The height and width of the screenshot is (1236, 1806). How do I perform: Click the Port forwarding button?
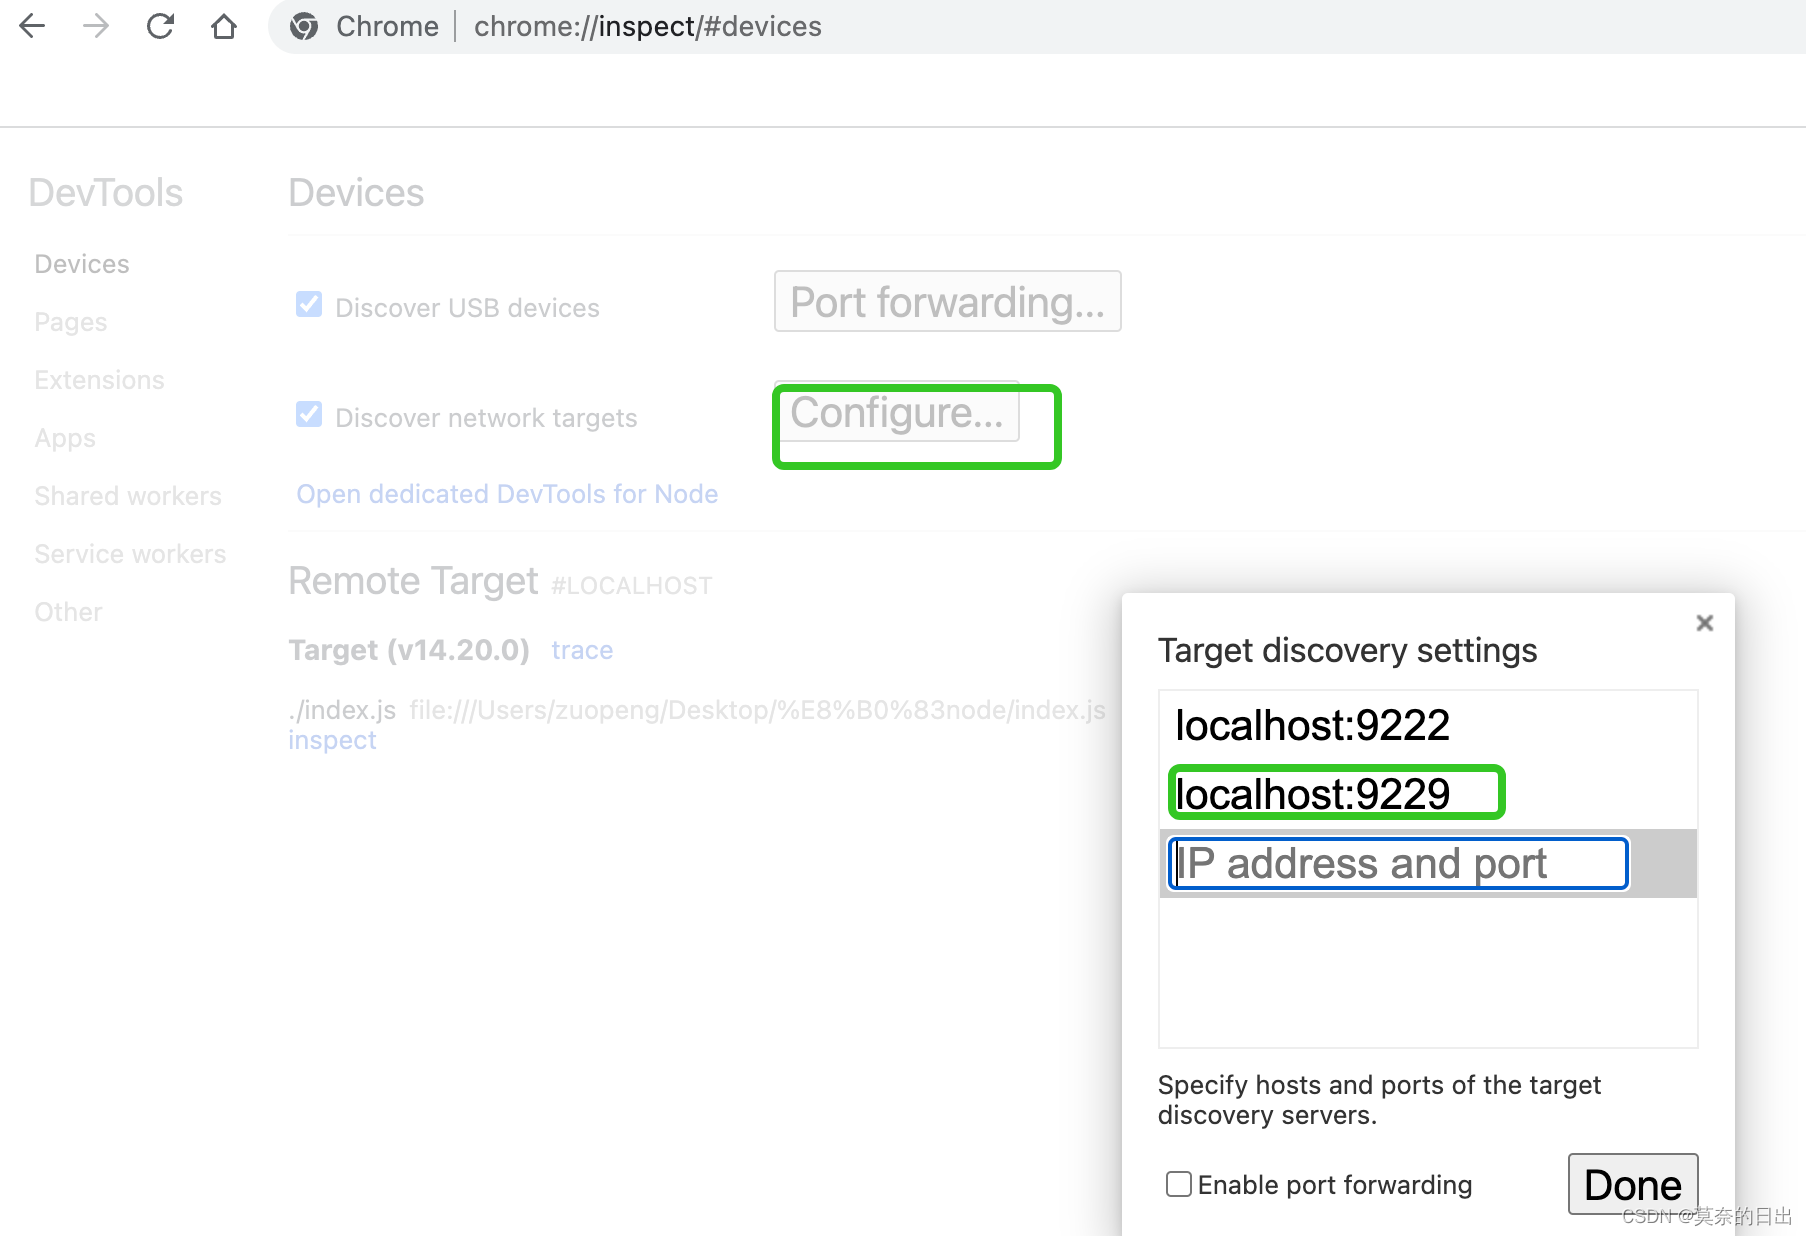click(947, 302)
